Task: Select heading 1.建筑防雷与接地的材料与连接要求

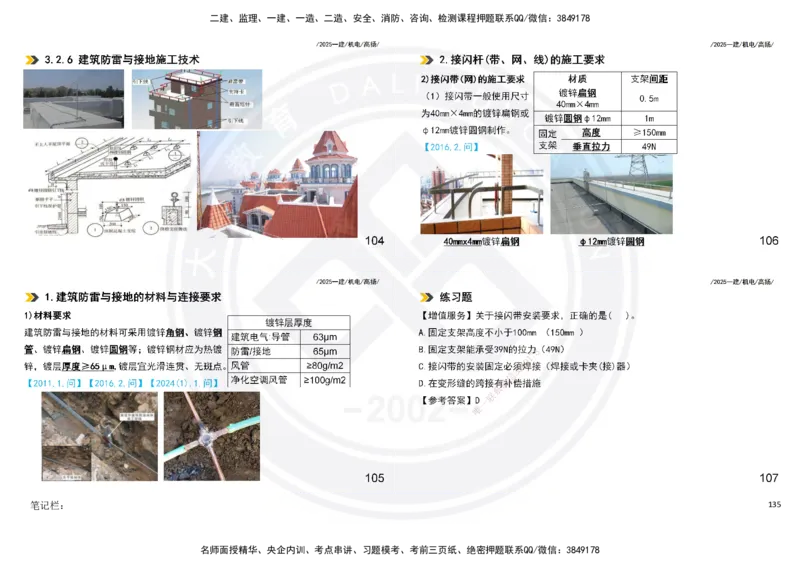Action: [x=133, y=297]
